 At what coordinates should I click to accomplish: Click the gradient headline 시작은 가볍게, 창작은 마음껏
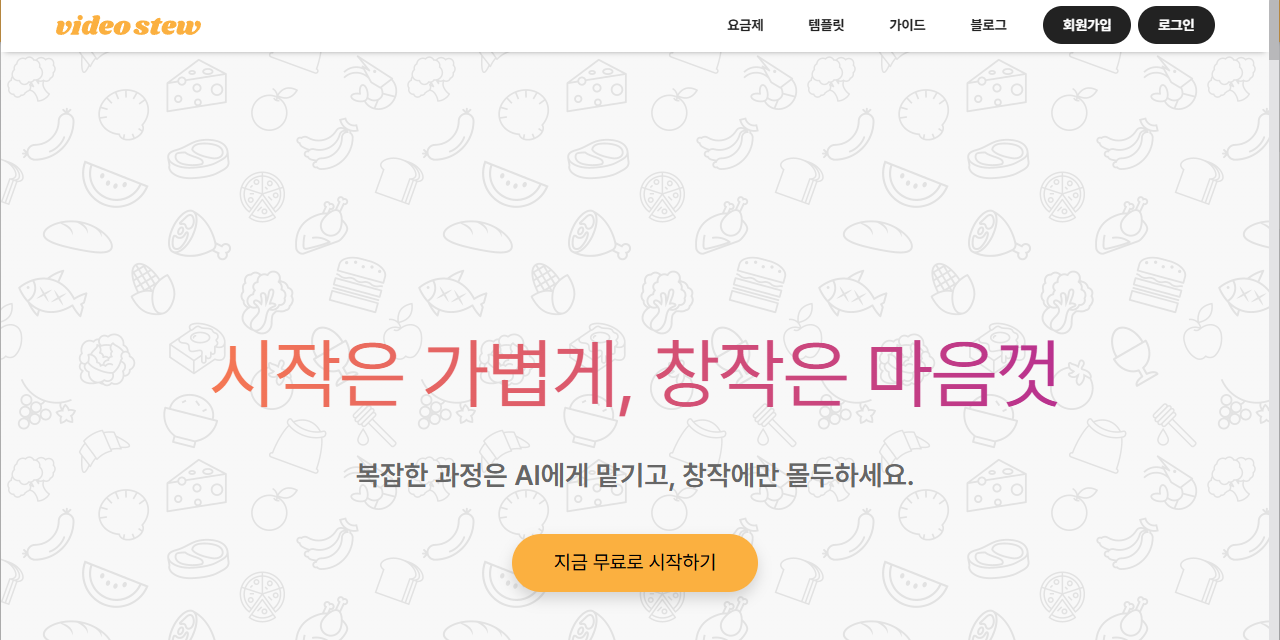[x=634, y=374]
